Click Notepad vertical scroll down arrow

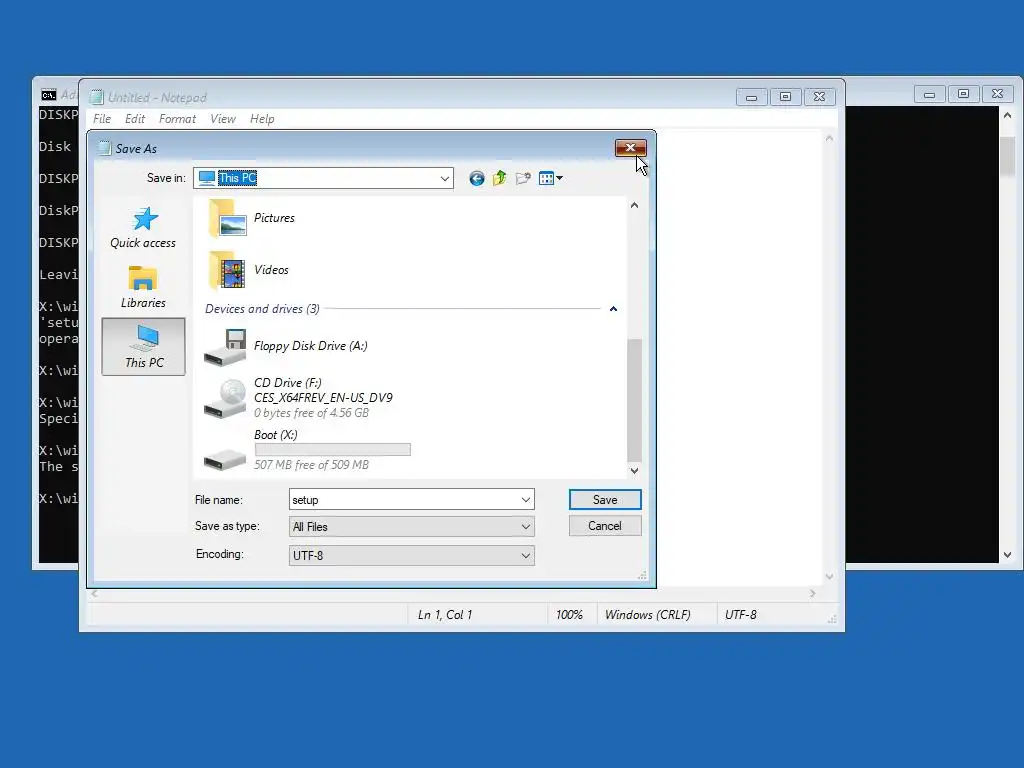click(829, 576)
